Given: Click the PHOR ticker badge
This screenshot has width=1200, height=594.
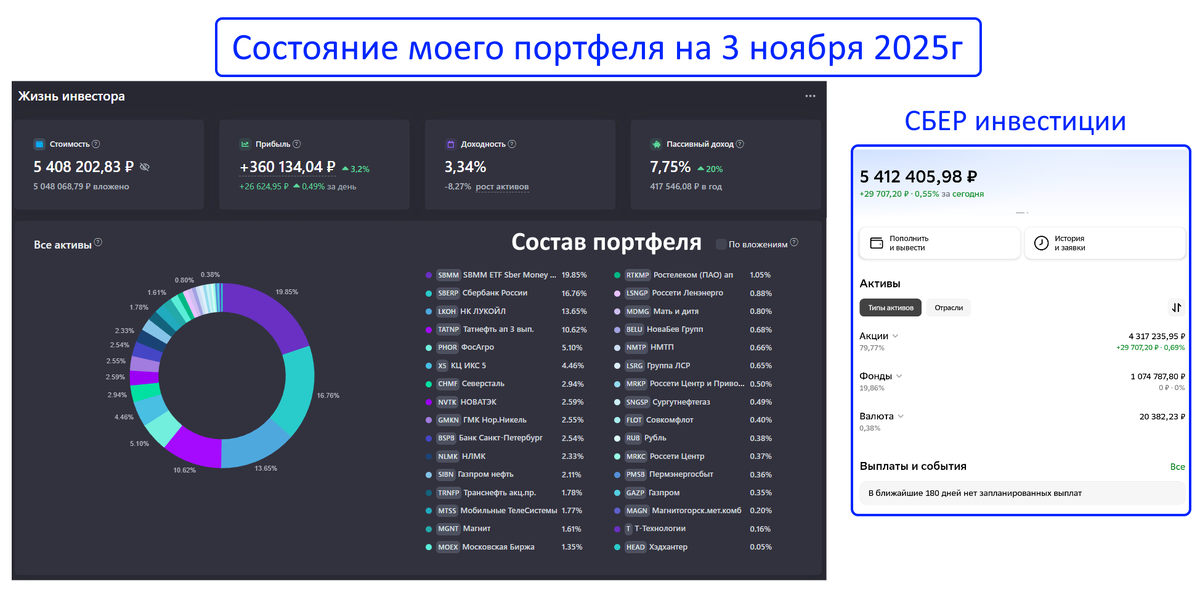Looking at the screenshot, I should click(x=448, y=347).
